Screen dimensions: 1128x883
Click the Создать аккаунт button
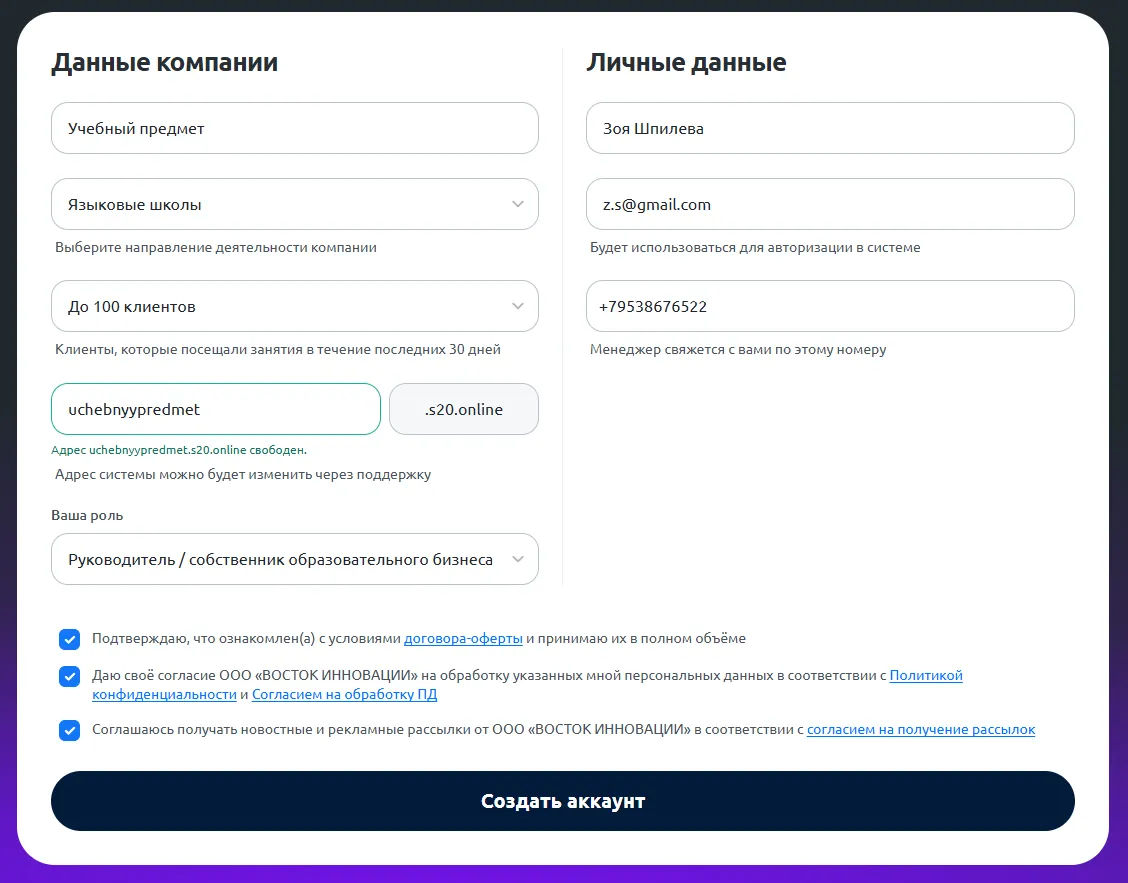pyautogui.click(x=563, y=801)
